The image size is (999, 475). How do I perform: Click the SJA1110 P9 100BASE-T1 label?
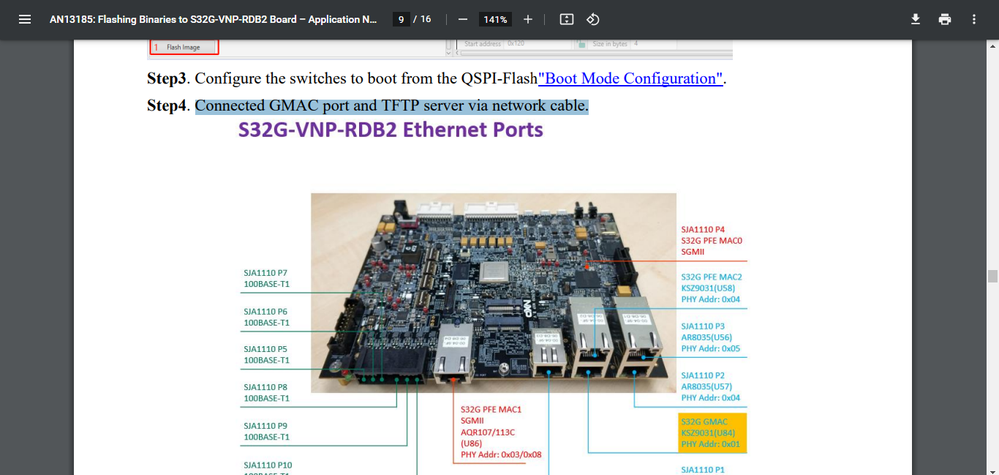coord(267,432)
